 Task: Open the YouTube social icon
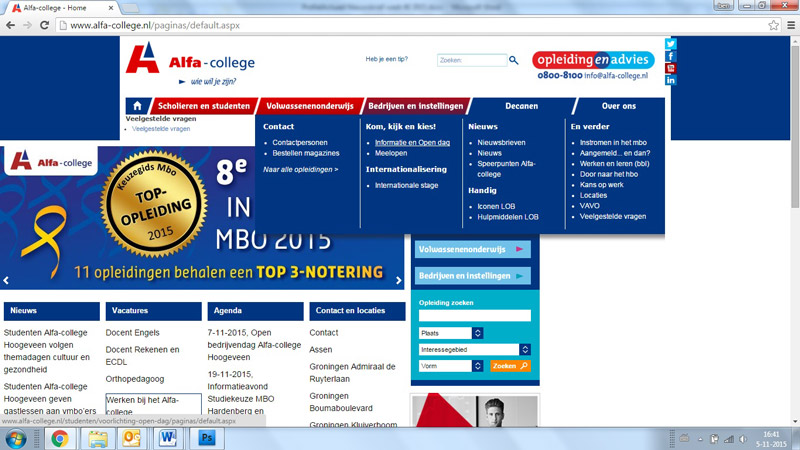670,68
